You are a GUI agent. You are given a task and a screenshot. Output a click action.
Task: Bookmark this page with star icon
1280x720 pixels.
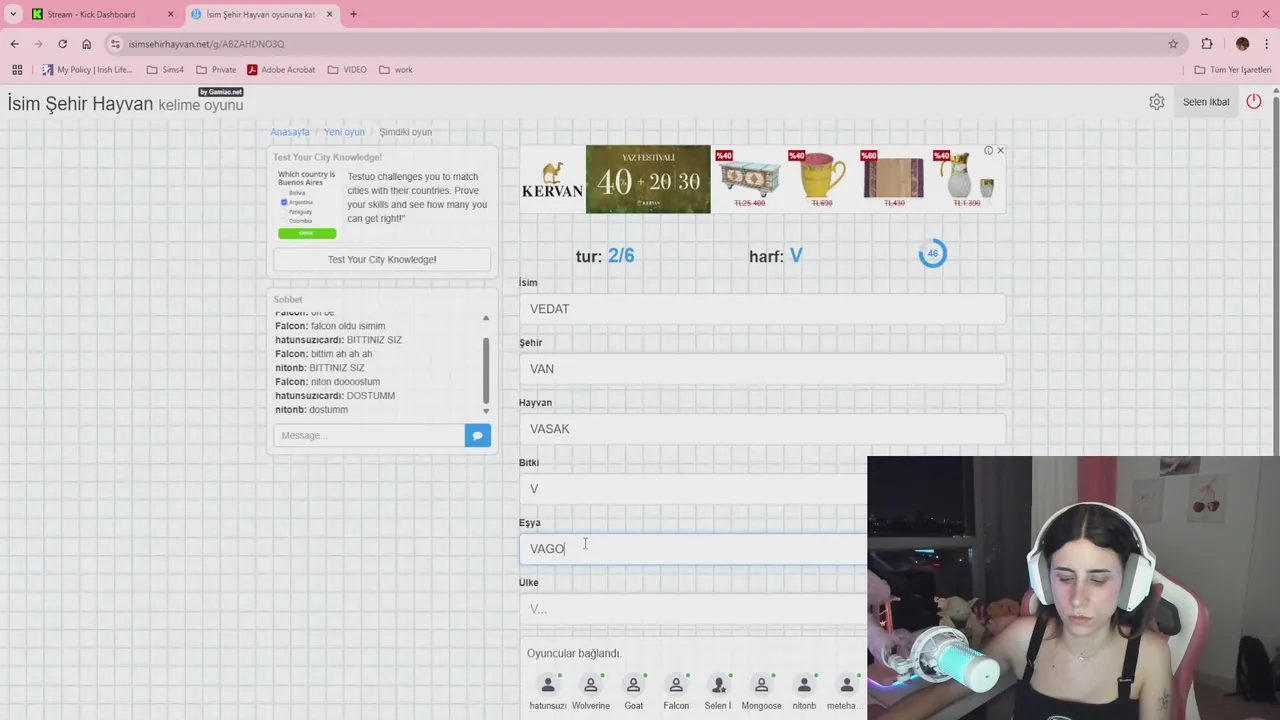(1173, 44)
